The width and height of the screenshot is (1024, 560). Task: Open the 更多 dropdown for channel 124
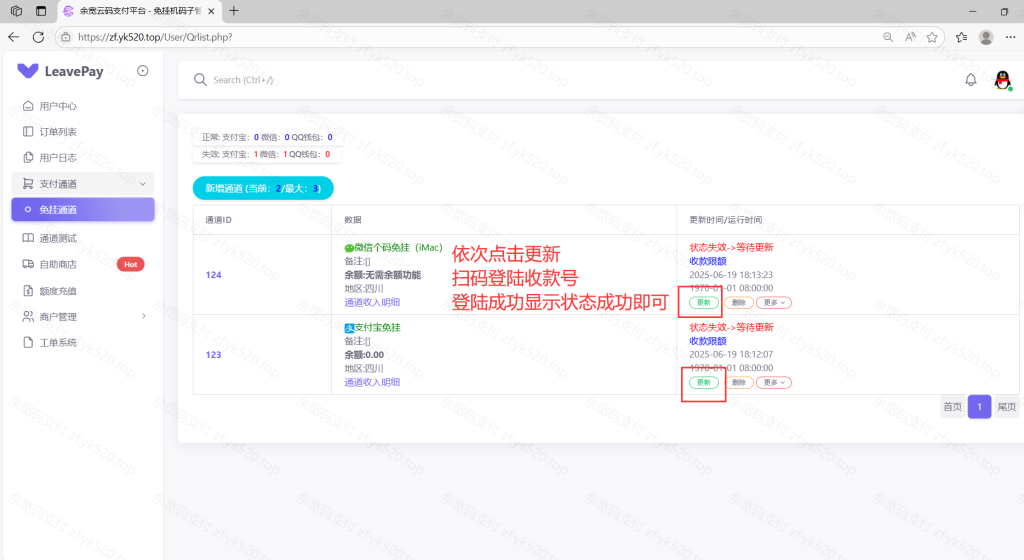click(774, 302)
